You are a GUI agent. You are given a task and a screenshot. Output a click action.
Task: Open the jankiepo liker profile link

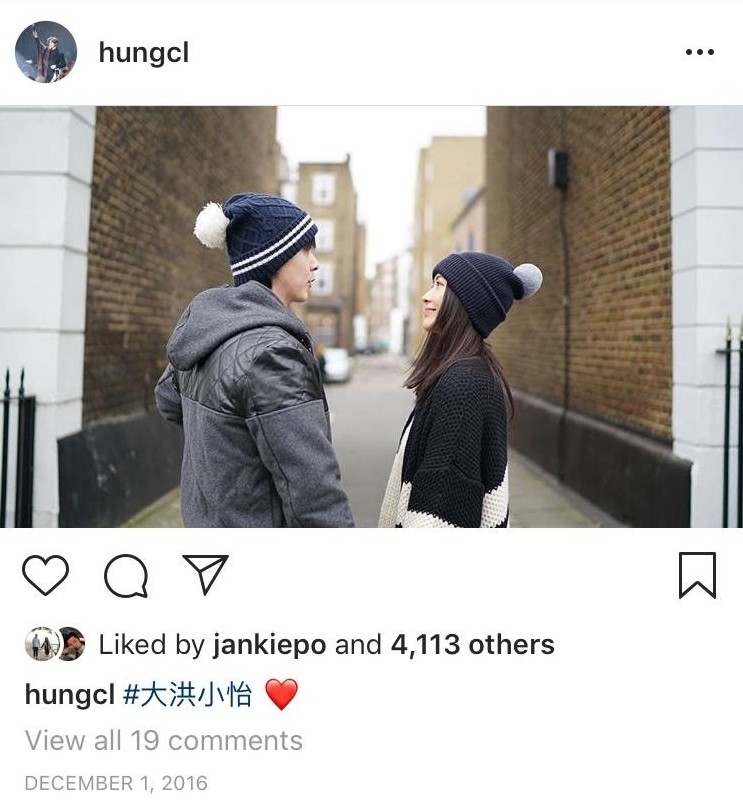pyautogui.click(x=270, y=644)
